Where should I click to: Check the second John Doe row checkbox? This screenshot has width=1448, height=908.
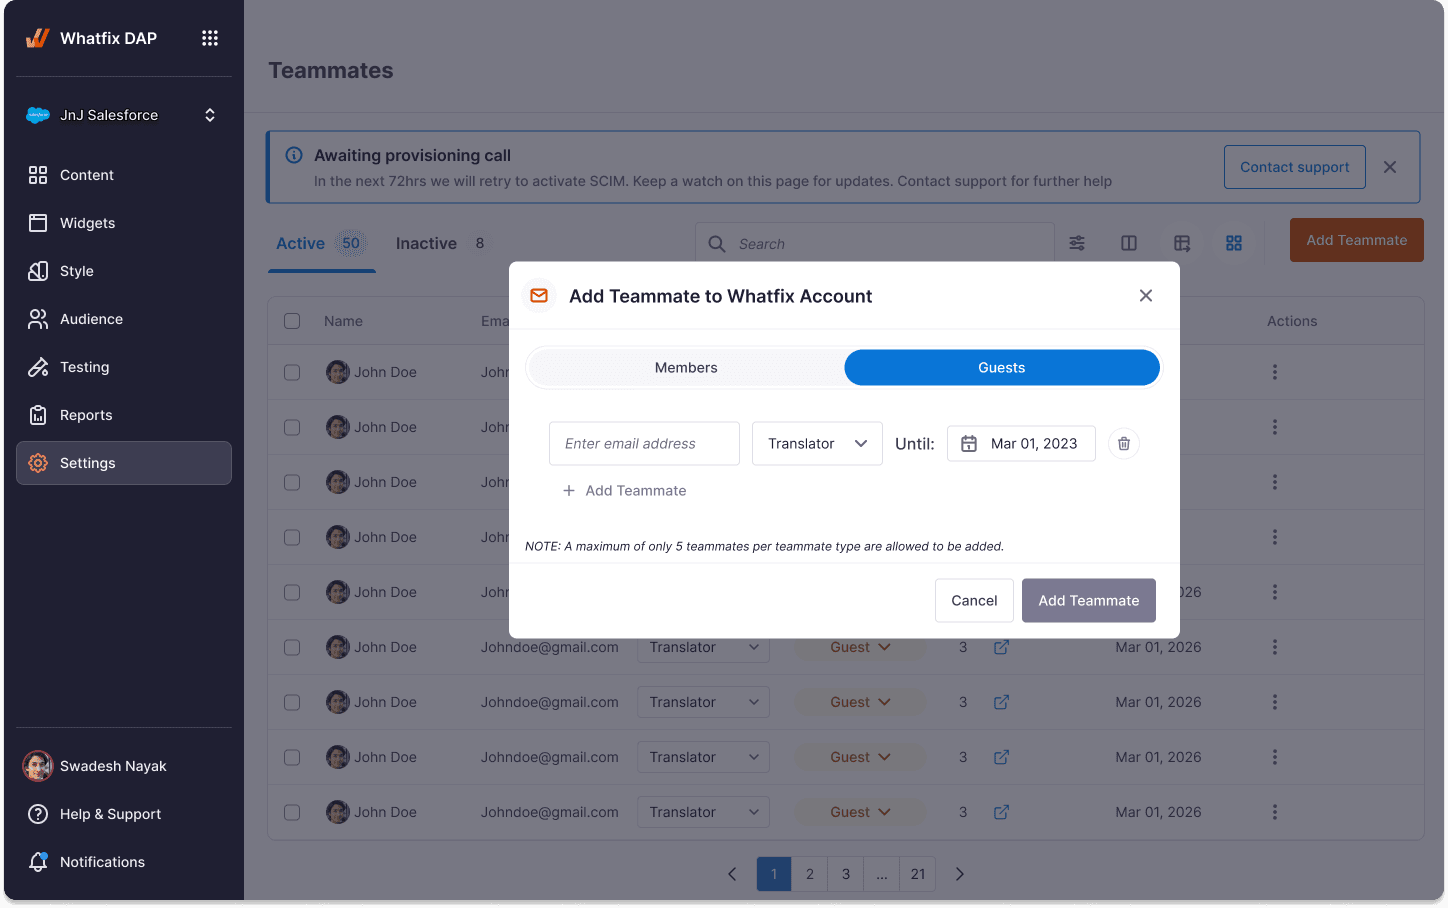pyautogui.click(x=292, y=427)
